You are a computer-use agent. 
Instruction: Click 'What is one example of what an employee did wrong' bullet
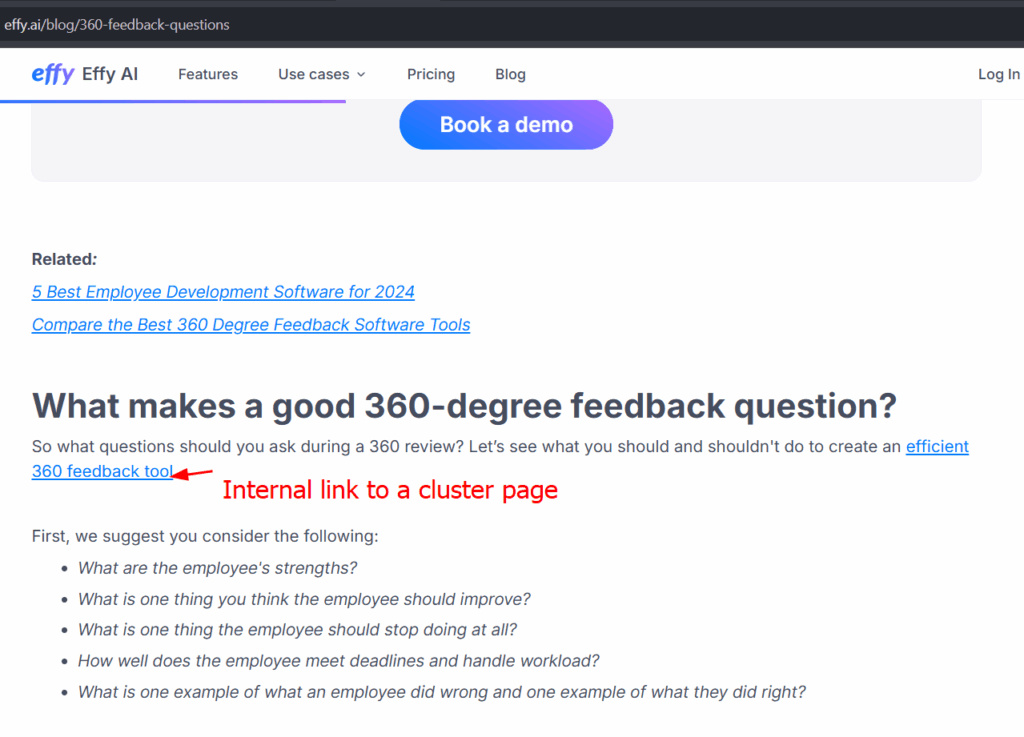[x=441, y=692]
